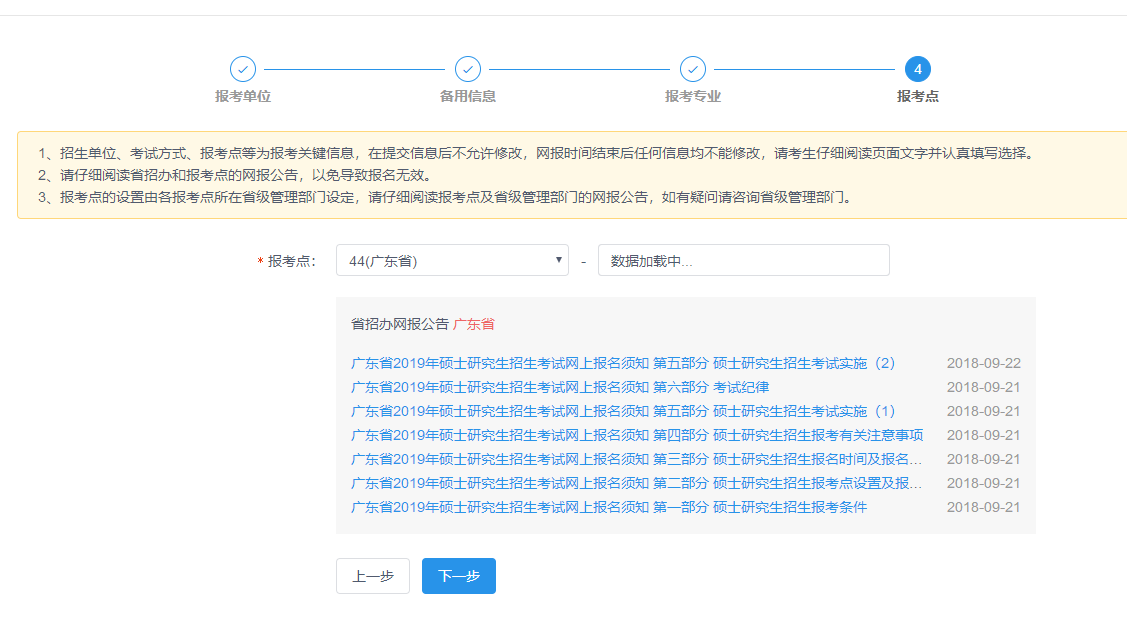Click the date 2018-09-22

[x=983, y=363]
